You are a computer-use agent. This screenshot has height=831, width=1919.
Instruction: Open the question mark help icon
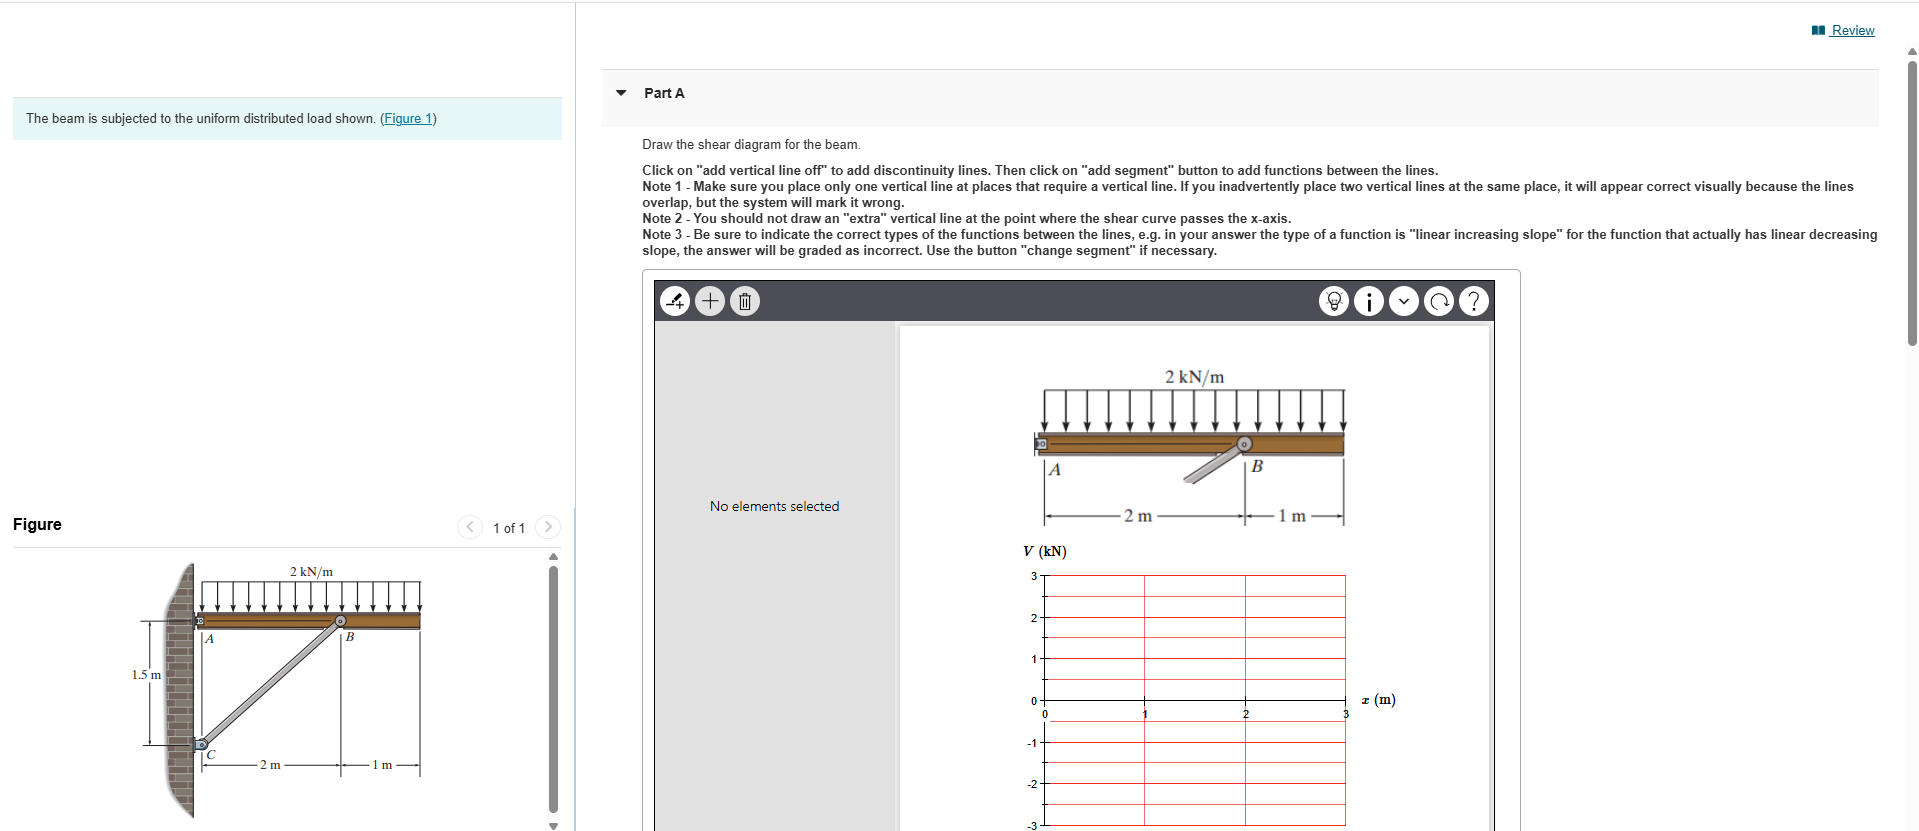coord(1474,301)
